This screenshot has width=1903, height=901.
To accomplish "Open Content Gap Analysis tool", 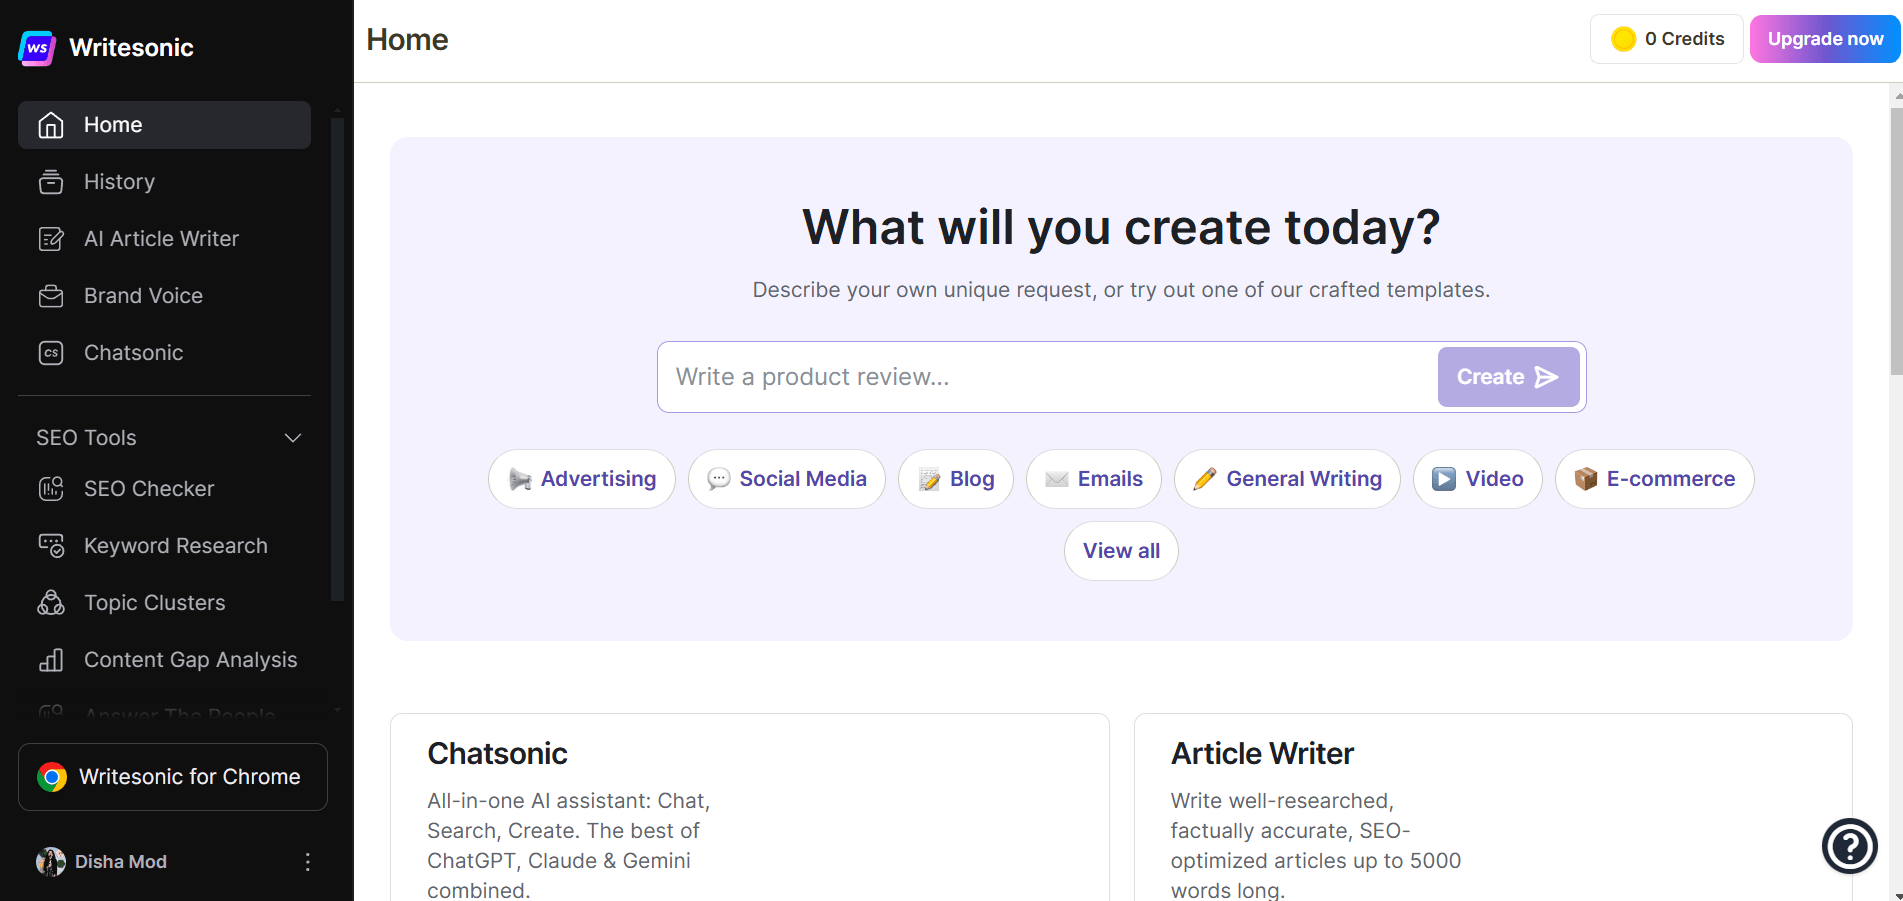I will click(190, 660).
